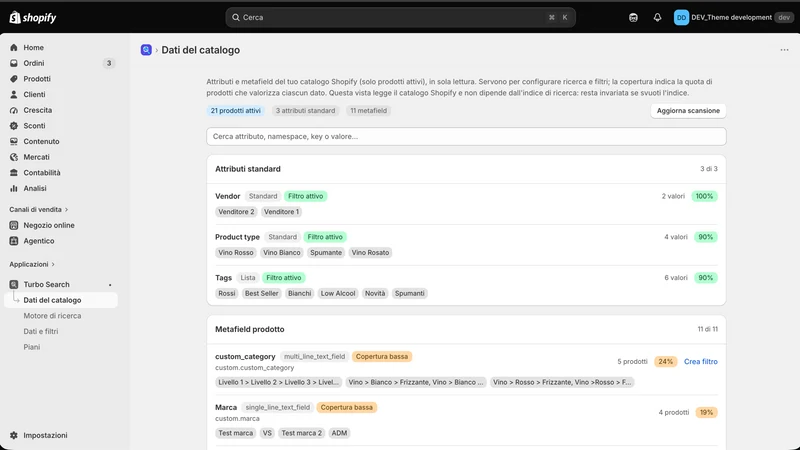
Task: Open Impostazioni settings link
Action: tap(45, 435)
